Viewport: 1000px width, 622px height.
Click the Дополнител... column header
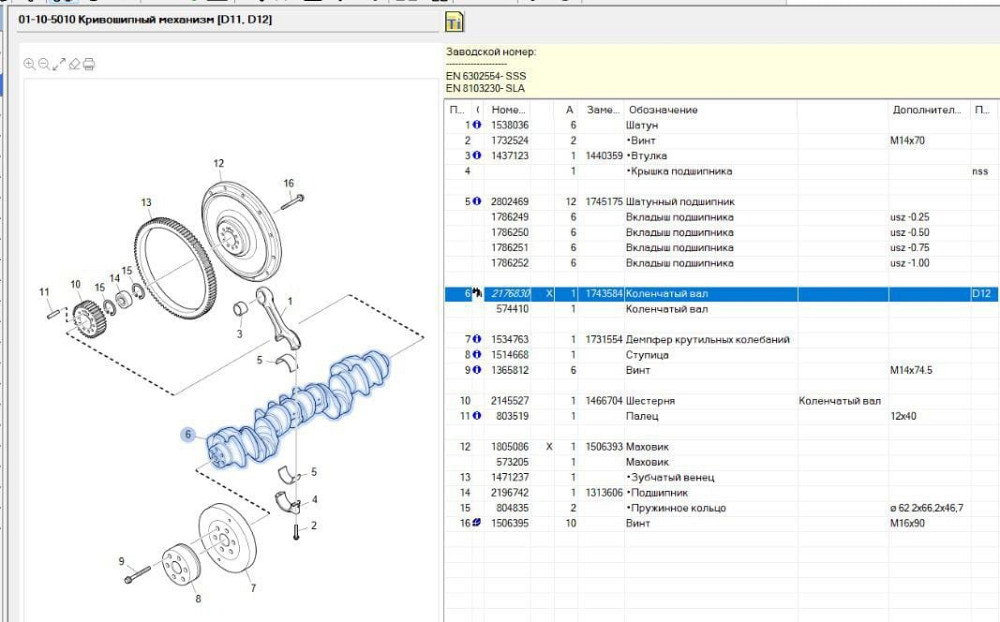[926, 110]
